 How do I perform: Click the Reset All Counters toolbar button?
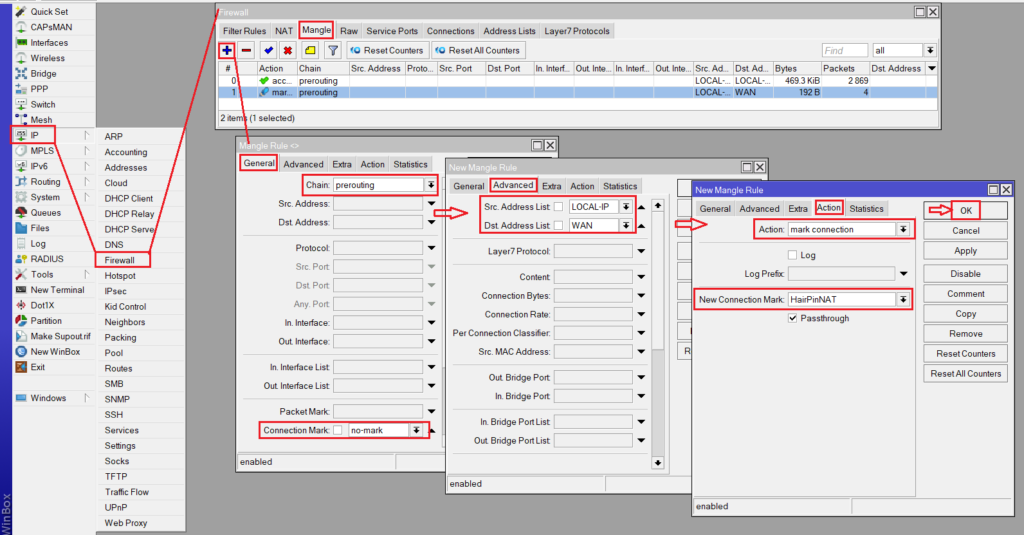(477, 50)
